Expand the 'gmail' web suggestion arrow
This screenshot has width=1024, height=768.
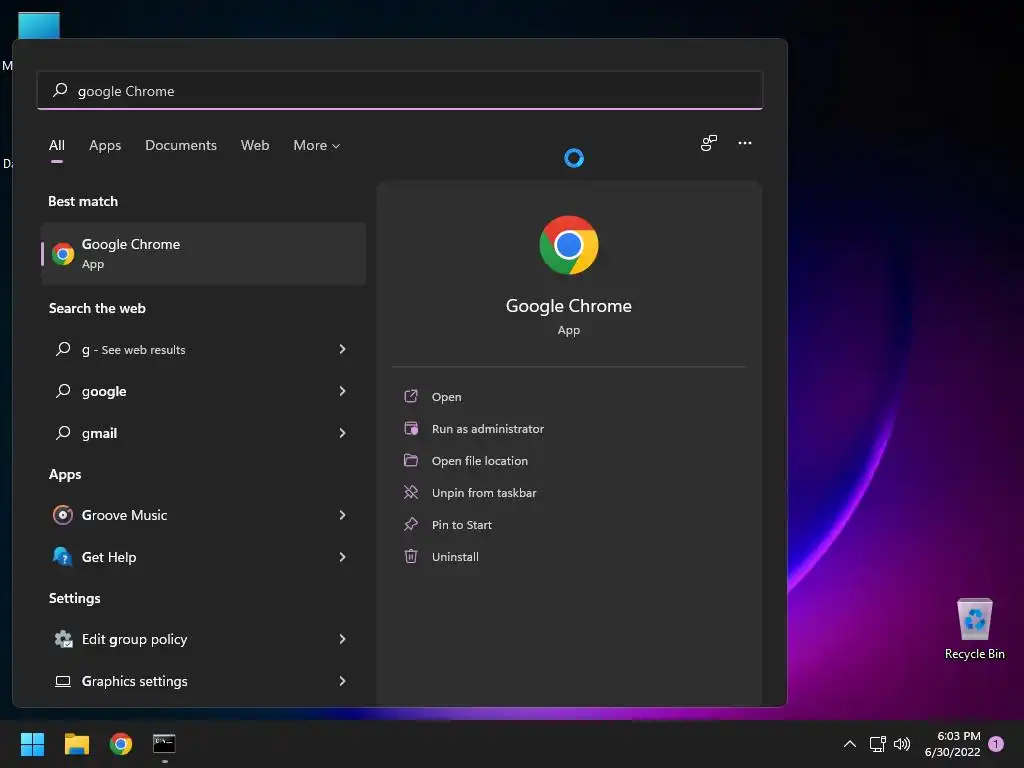click(342, 432)
